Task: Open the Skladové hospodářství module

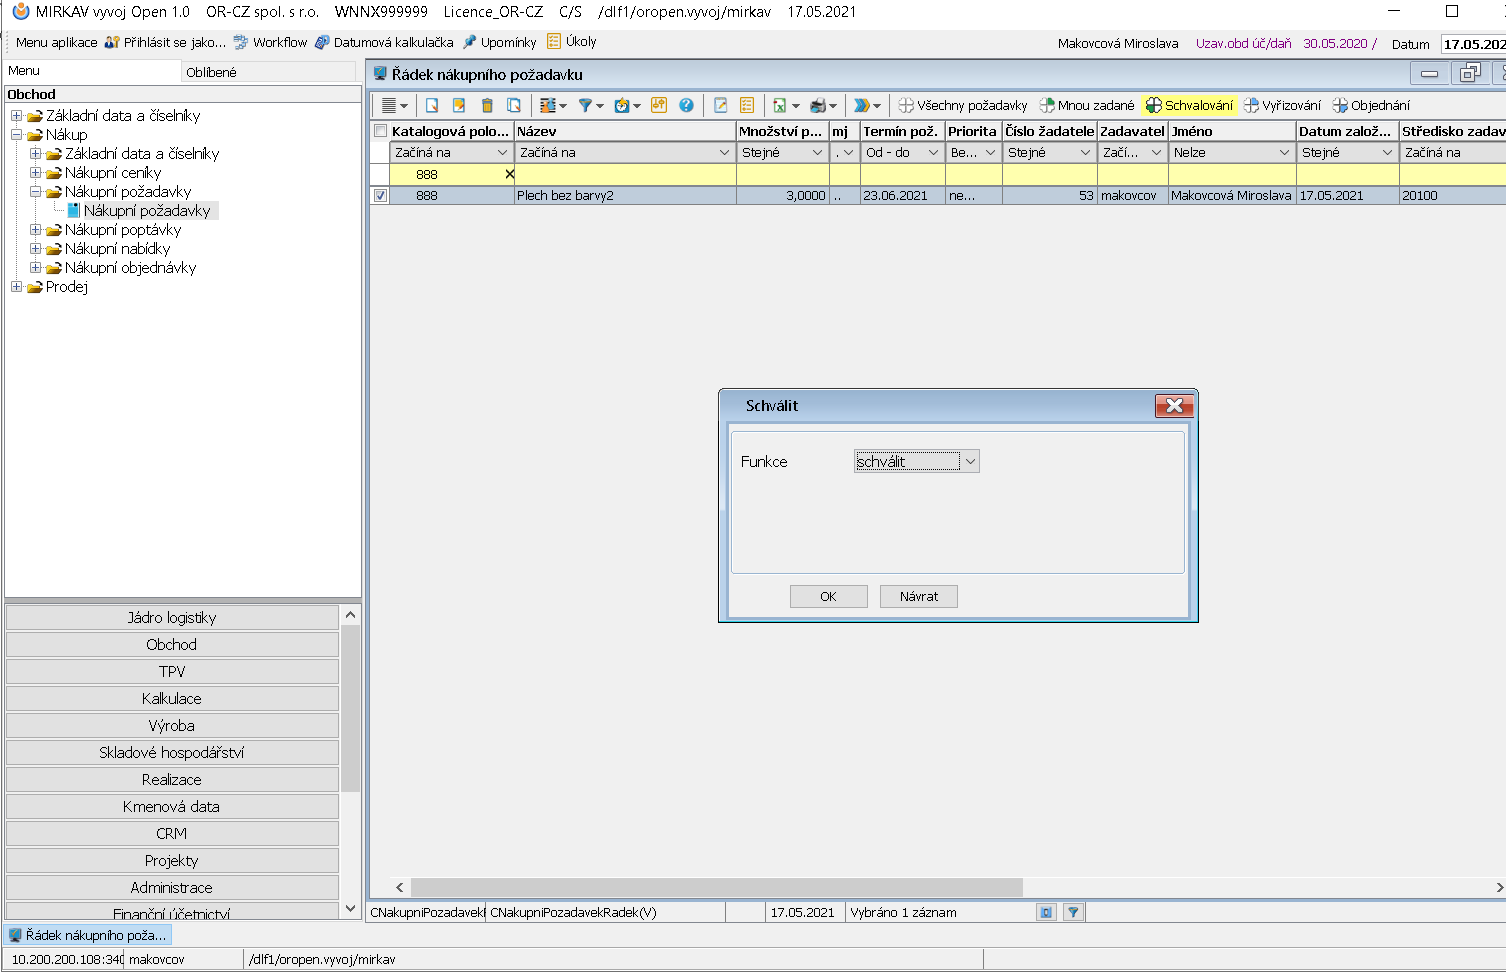Action: [x=171, y=752]
